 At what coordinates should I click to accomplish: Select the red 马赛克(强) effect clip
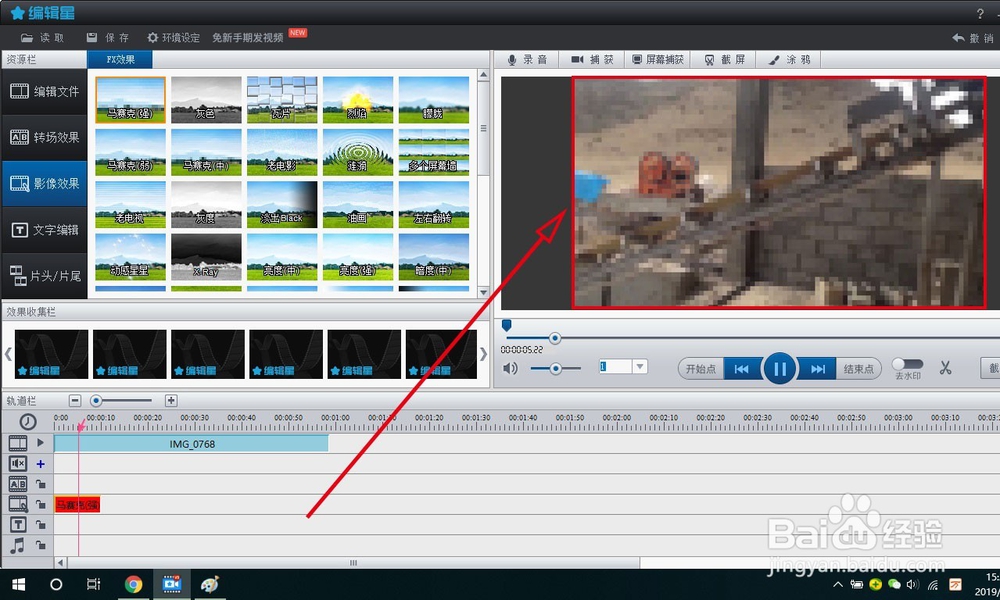(77, 505)
